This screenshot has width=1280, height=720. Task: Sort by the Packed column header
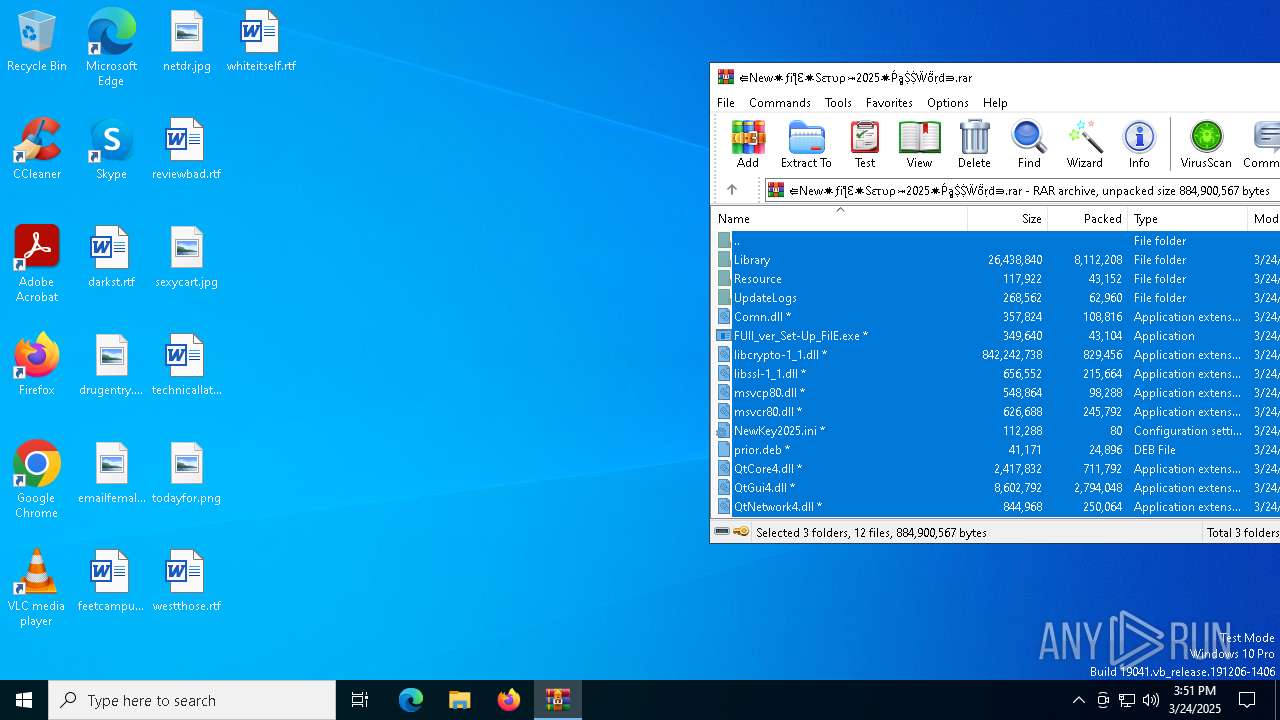[x=1087, y=219]
